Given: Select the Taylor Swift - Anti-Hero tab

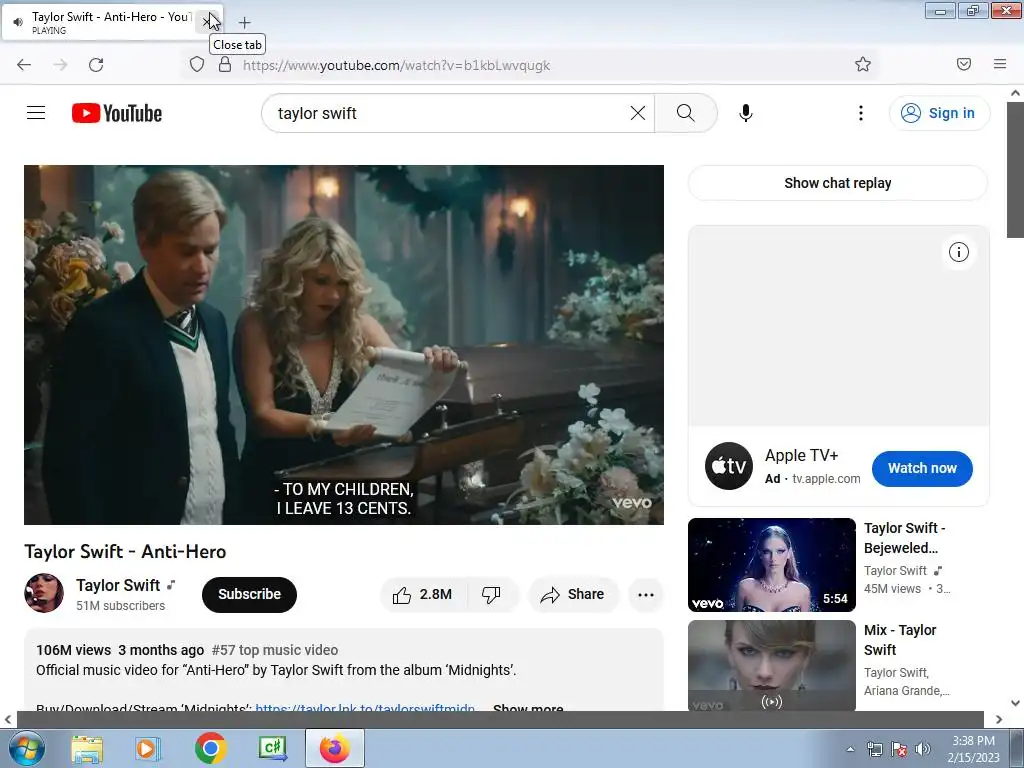Looking at the screenshot, I should [111, 22].
